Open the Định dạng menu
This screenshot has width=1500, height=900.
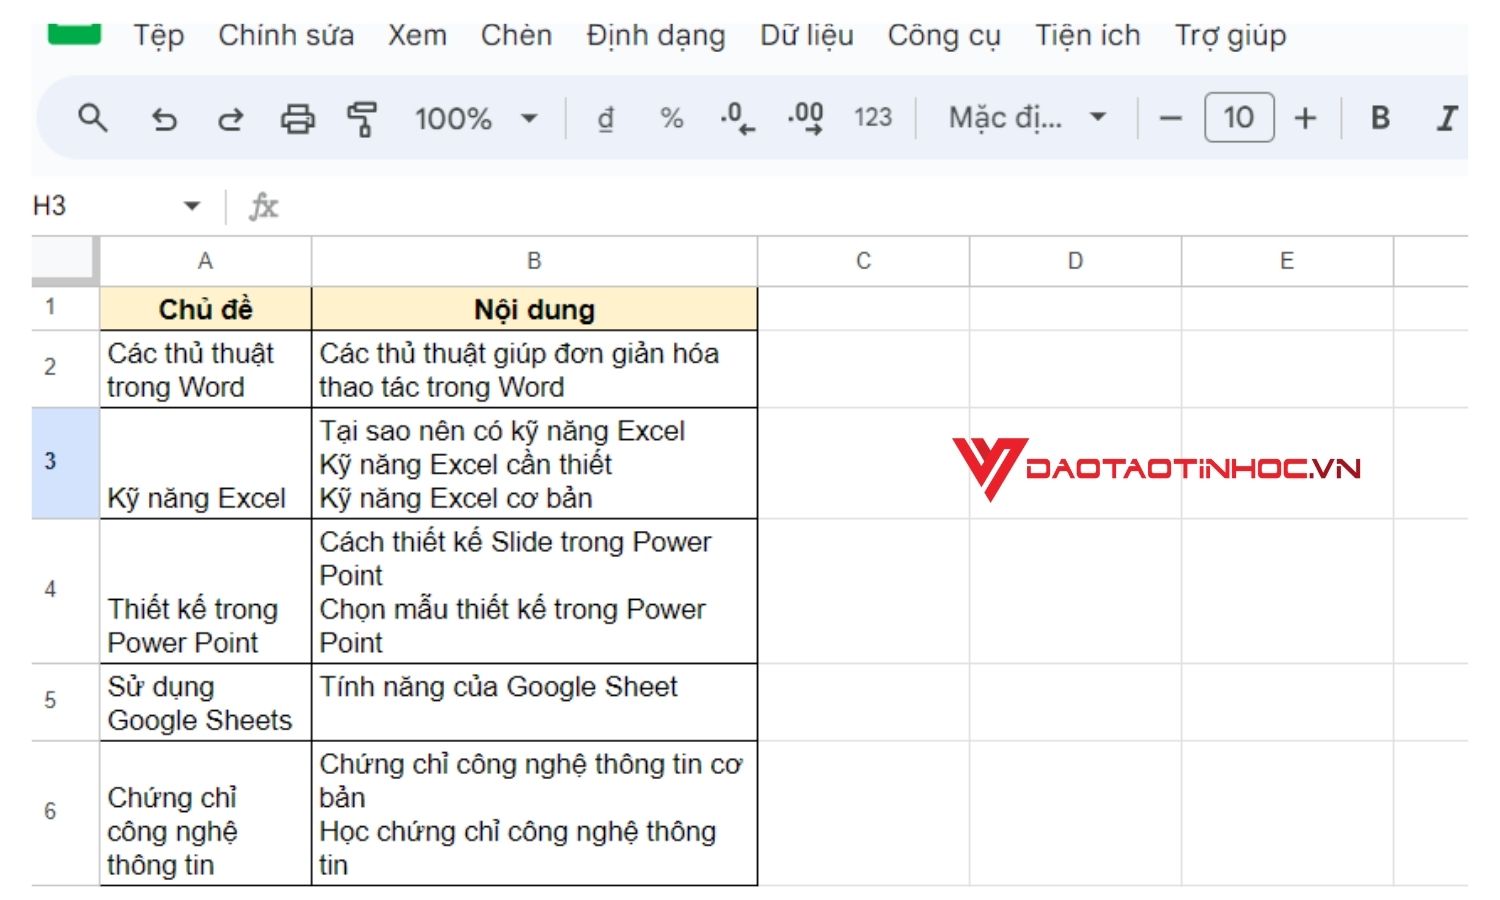pos(656,35)
